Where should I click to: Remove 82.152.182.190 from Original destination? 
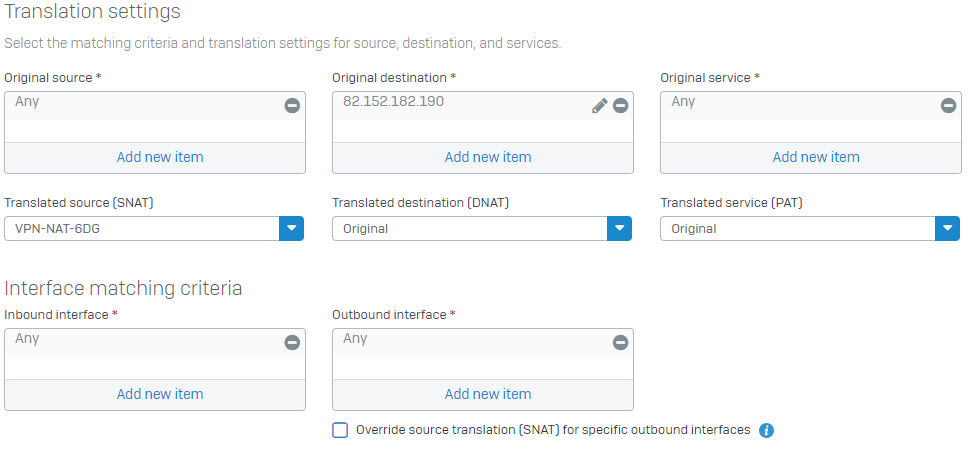point(620,106)
